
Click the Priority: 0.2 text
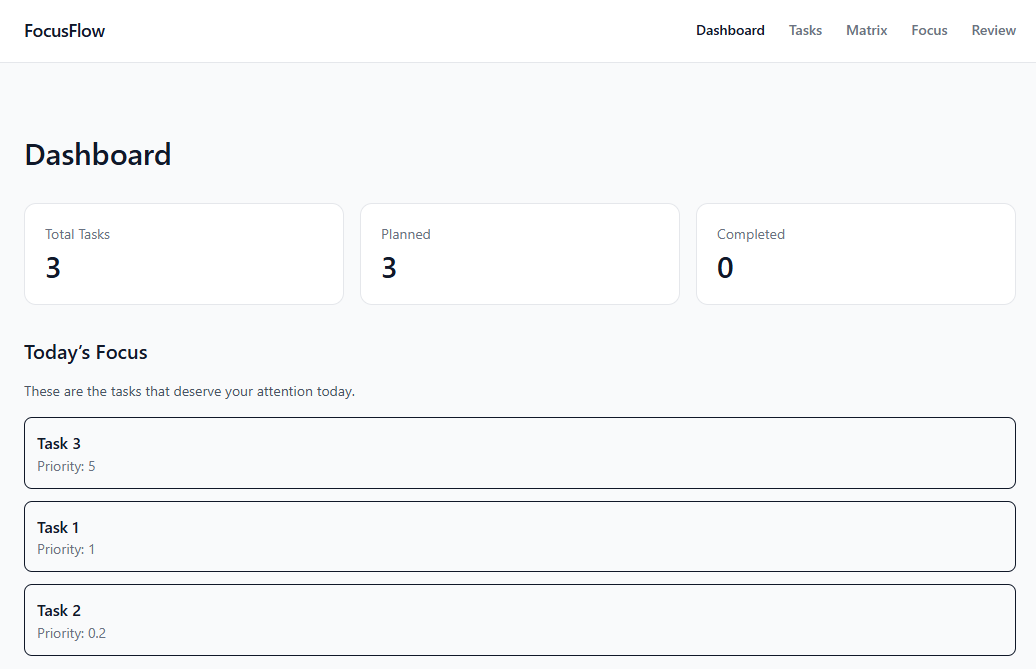click(71, 633)
